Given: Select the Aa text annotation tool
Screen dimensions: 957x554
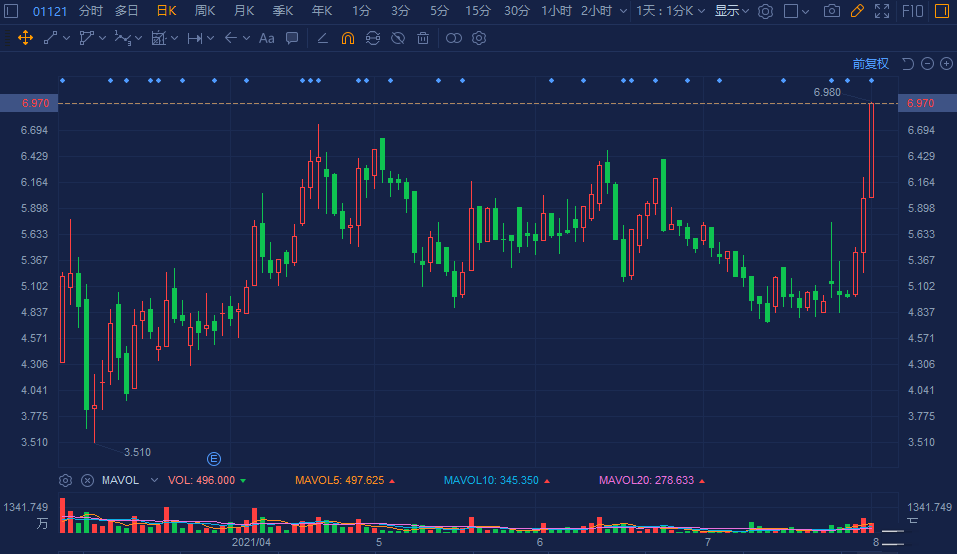Looking at the screenshot, I should (x=267, y=38).
